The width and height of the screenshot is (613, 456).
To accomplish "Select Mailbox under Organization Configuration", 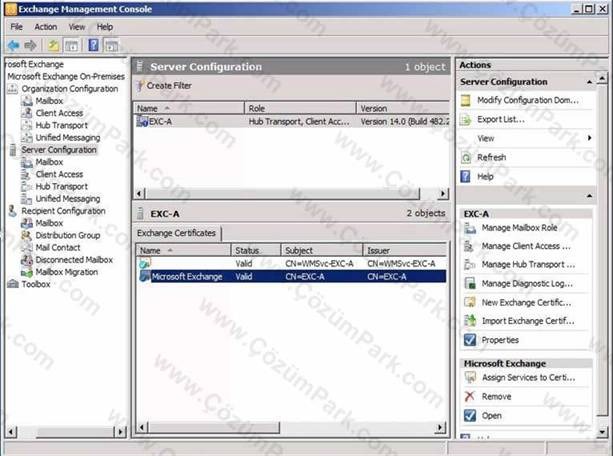I will 49,101.
